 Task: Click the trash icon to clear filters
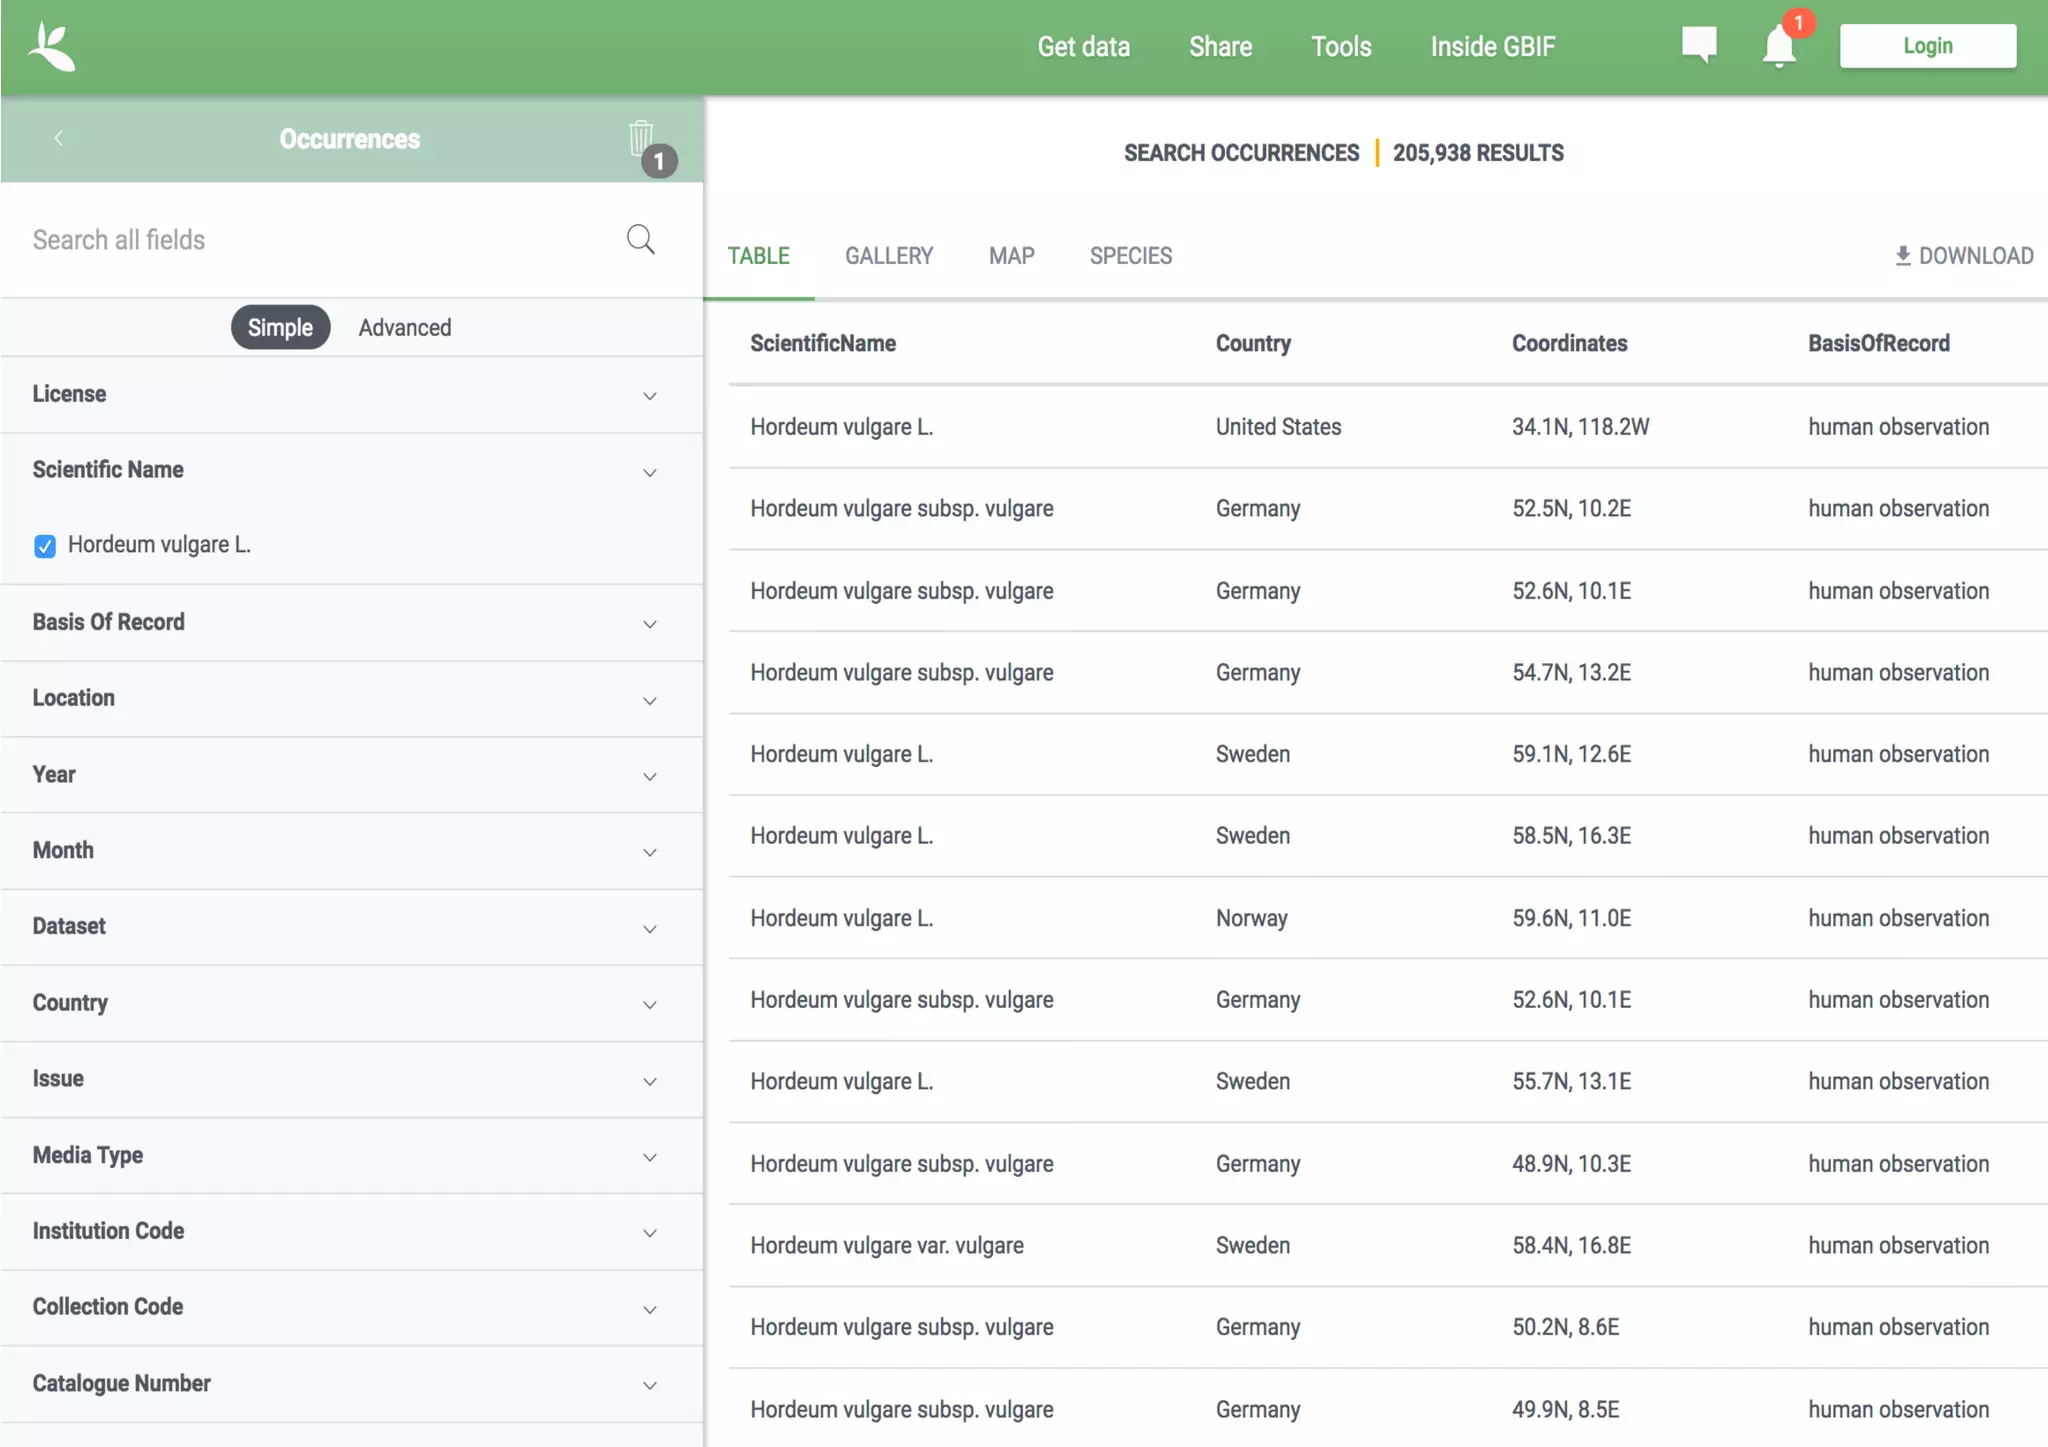click(x=641, y=138)
